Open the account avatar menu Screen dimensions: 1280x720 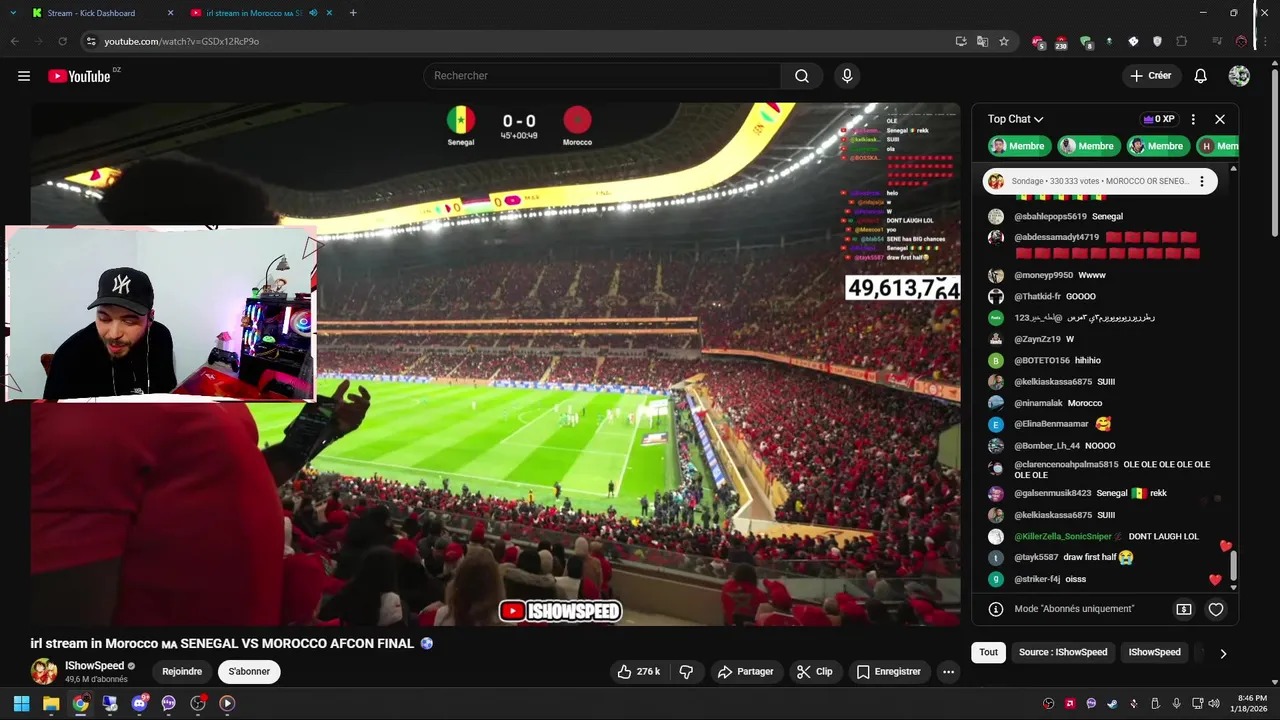coord(1239,76)
